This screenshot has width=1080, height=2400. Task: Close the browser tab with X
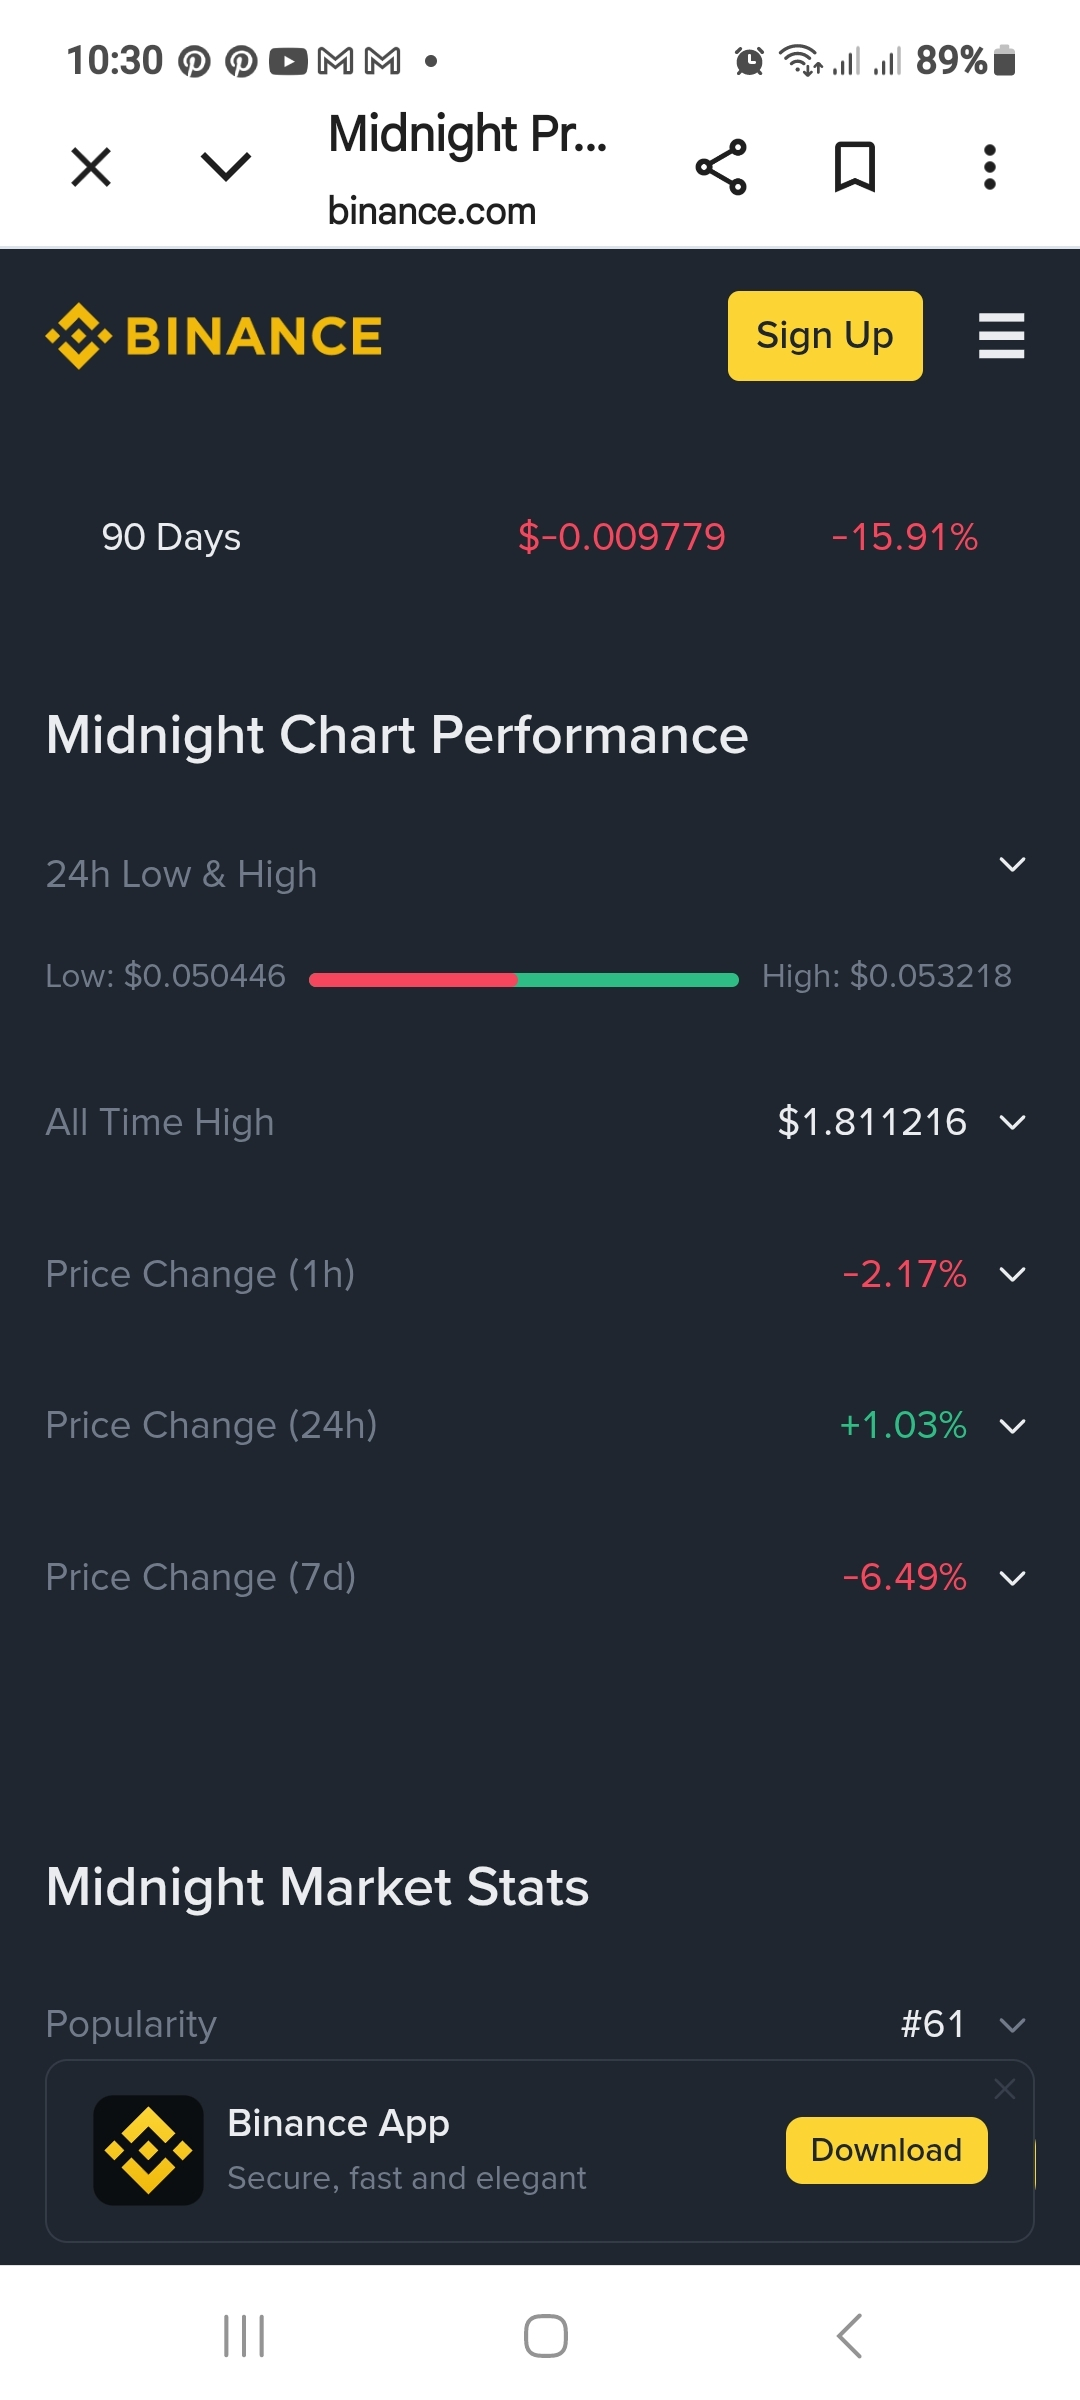pyautogui.click(x=91, y=167)
